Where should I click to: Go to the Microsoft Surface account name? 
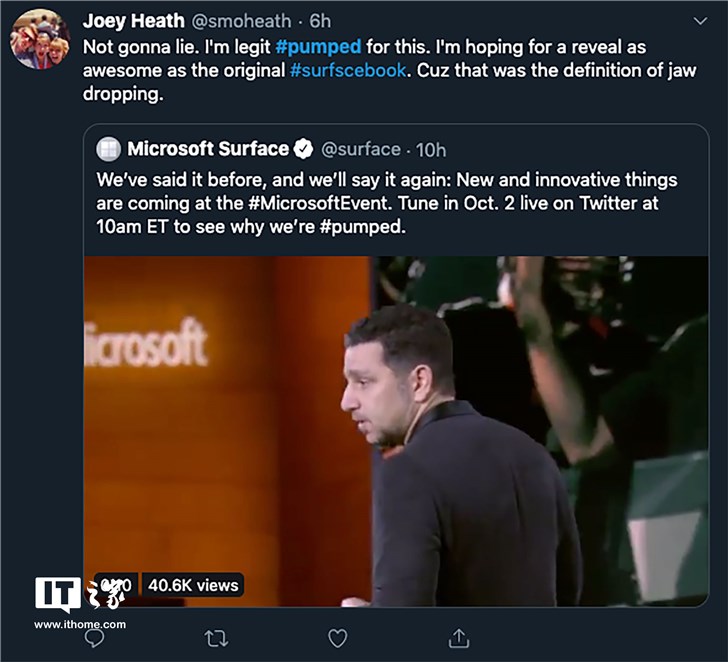(208, 149)
